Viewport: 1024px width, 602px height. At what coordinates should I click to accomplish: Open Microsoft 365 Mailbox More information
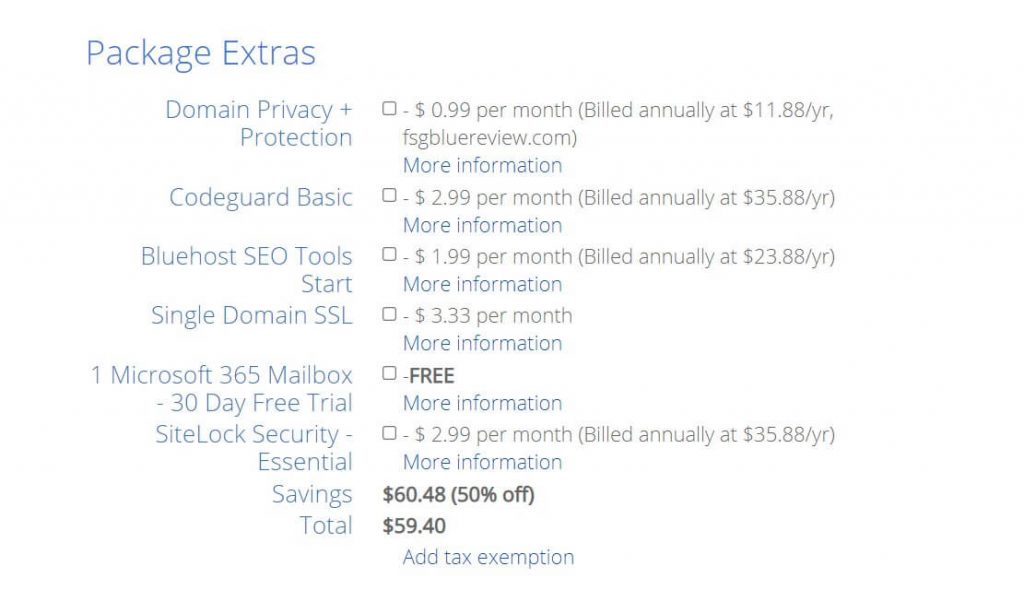(482, 403)
